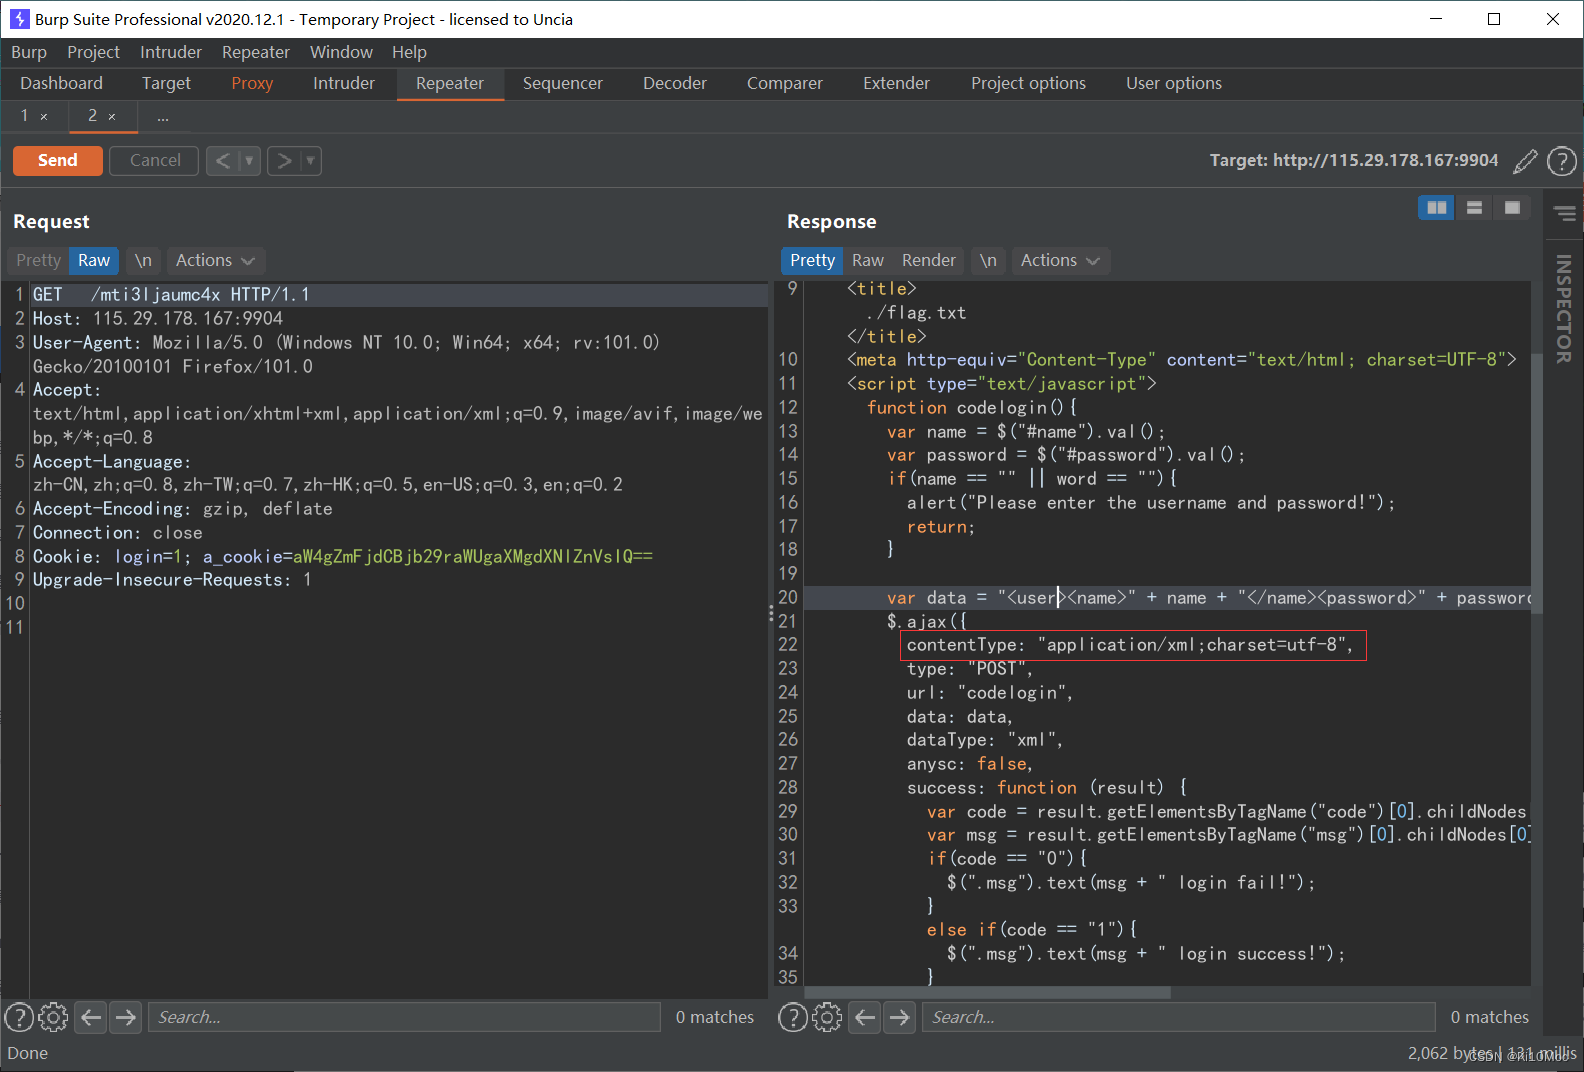The image size is (1584, 1072).
Task: Switch to the Dashboard tab
Action: click(61, 84)
